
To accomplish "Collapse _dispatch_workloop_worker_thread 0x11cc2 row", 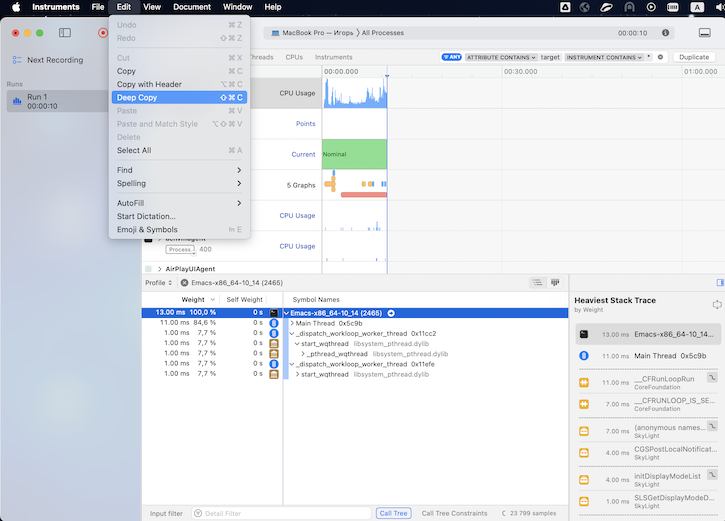I will (x=292, y=333).
